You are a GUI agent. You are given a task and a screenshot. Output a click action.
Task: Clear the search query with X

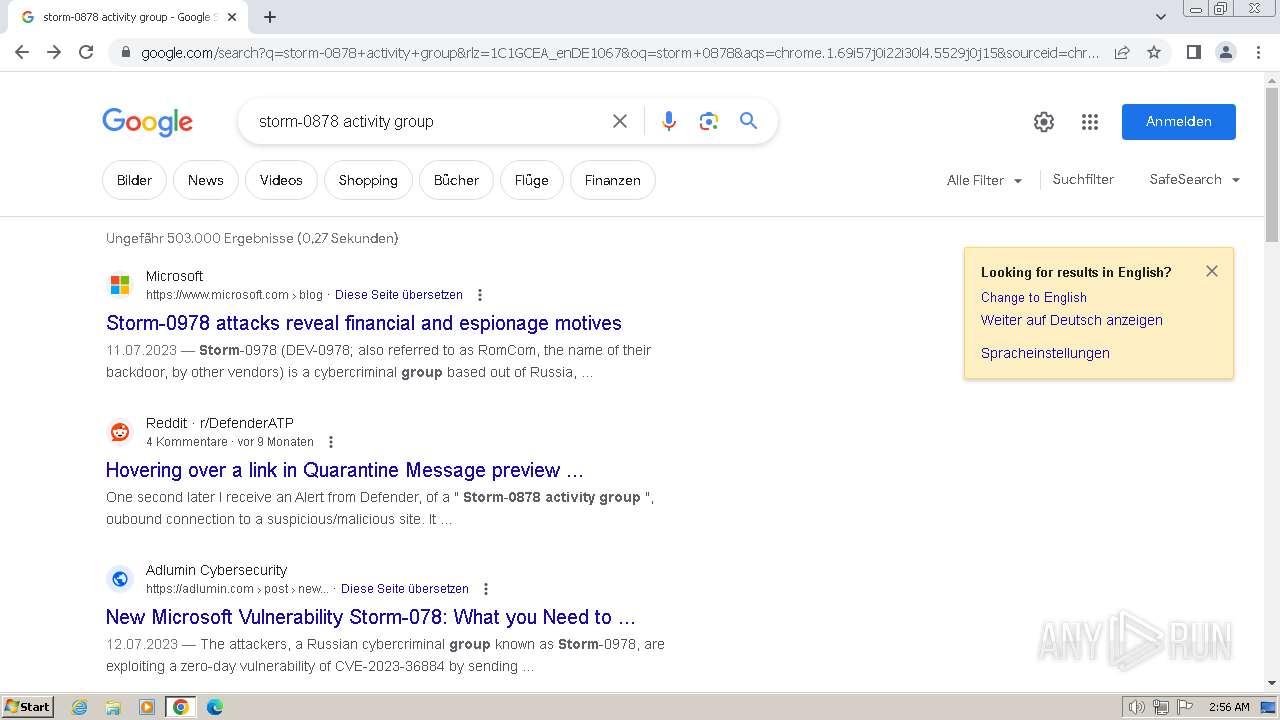[x=620, y=121]
